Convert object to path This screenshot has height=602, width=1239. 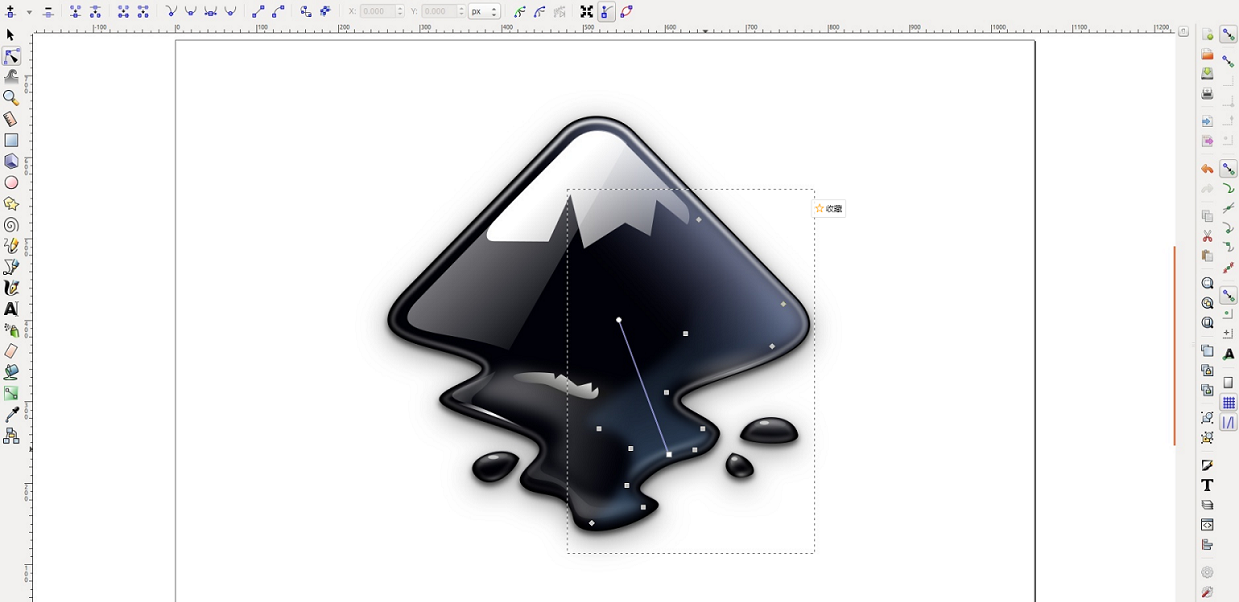(x=306, y=12)
